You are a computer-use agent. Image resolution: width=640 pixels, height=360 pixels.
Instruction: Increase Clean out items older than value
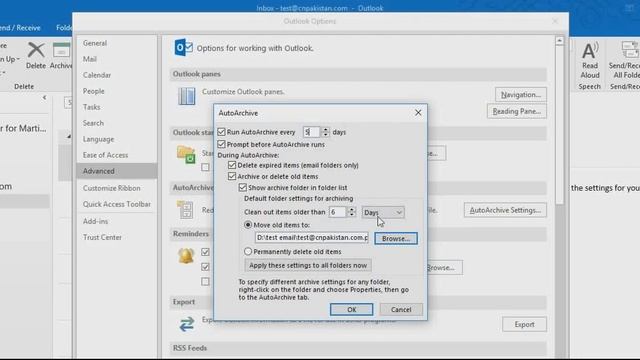coord(351,209)
